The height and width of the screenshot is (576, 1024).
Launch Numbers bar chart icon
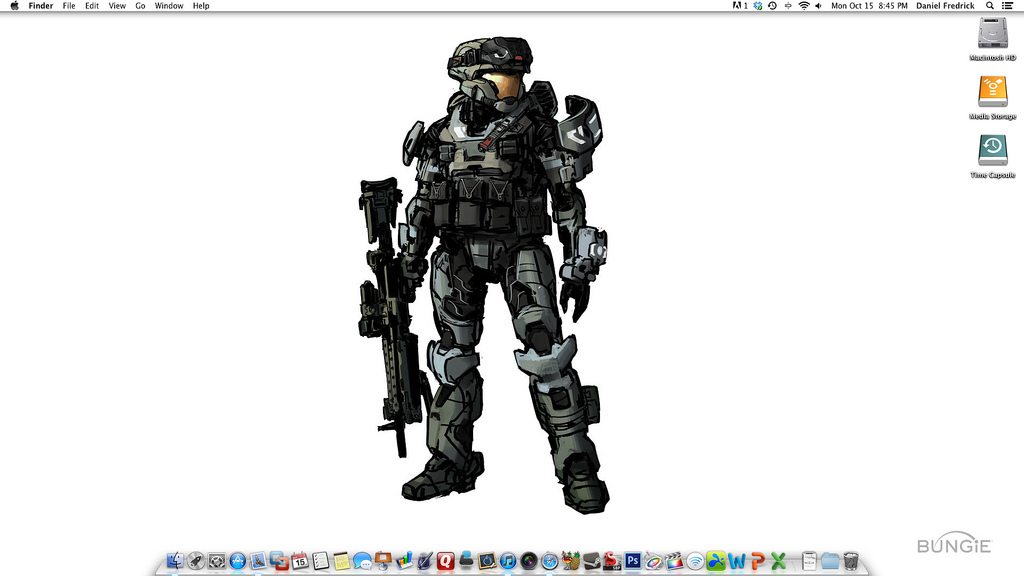(404, 560)
